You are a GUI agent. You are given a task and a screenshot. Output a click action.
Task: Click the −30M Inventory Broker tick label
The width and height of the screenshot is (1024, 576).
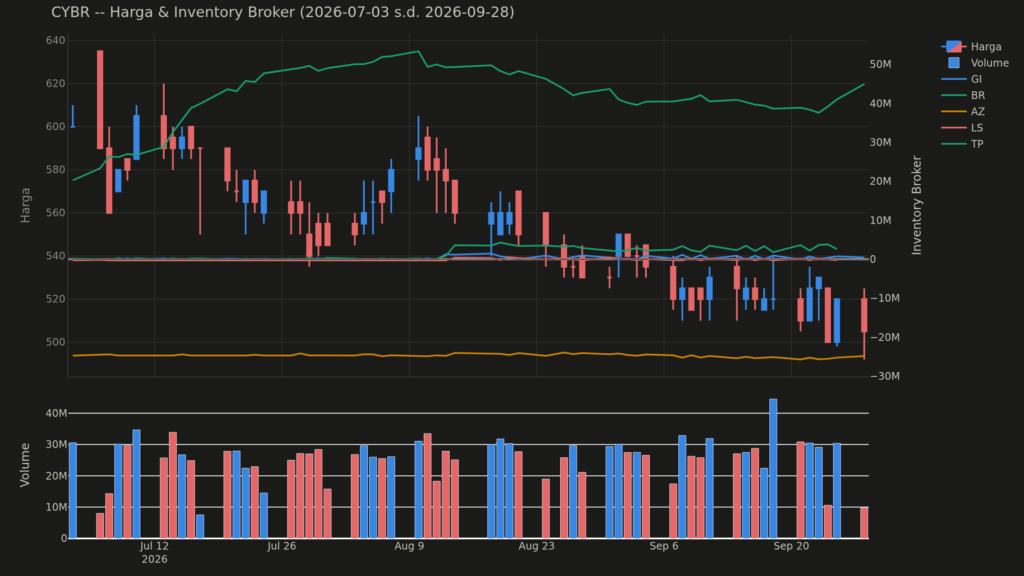click(885, 376)
